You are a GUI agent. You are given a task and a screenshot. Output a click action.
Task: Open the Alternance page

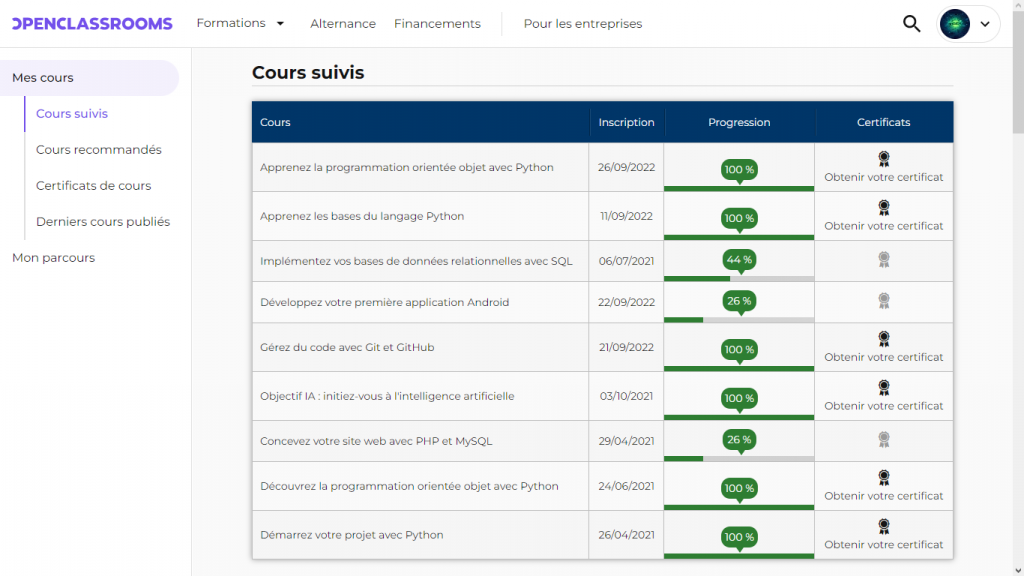point(343,24)
